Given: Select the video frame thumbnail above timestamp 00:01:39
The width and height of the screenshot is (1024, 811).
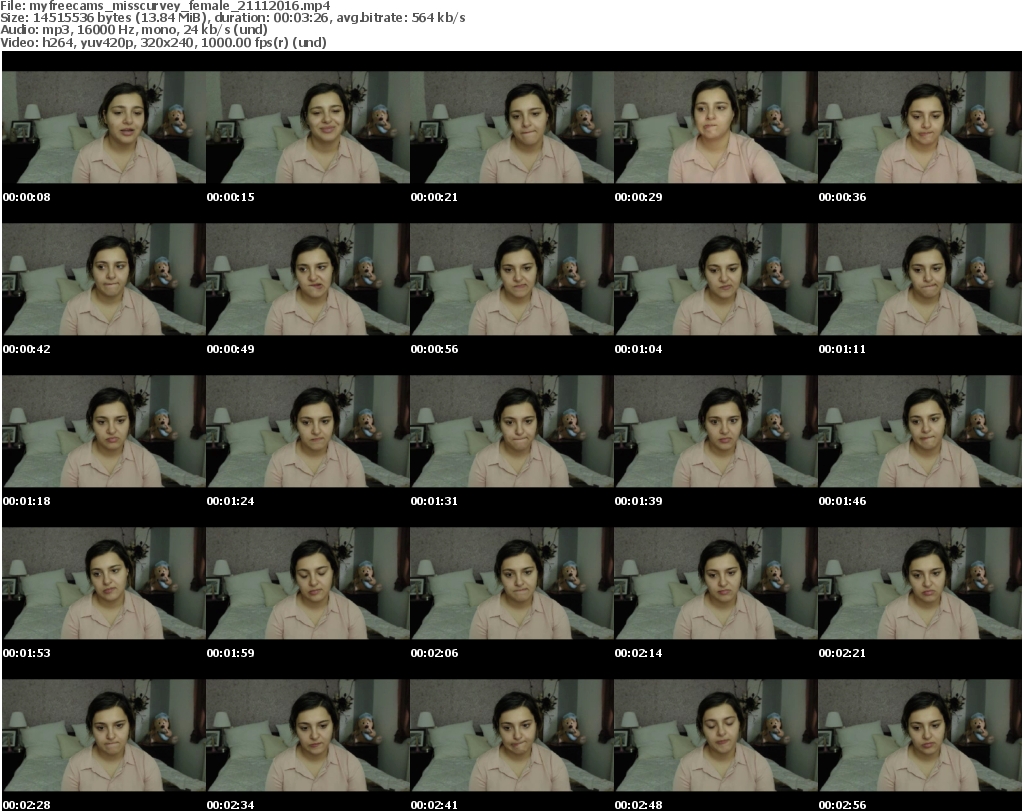Looking at the screenshot, I should coord(716,431).
